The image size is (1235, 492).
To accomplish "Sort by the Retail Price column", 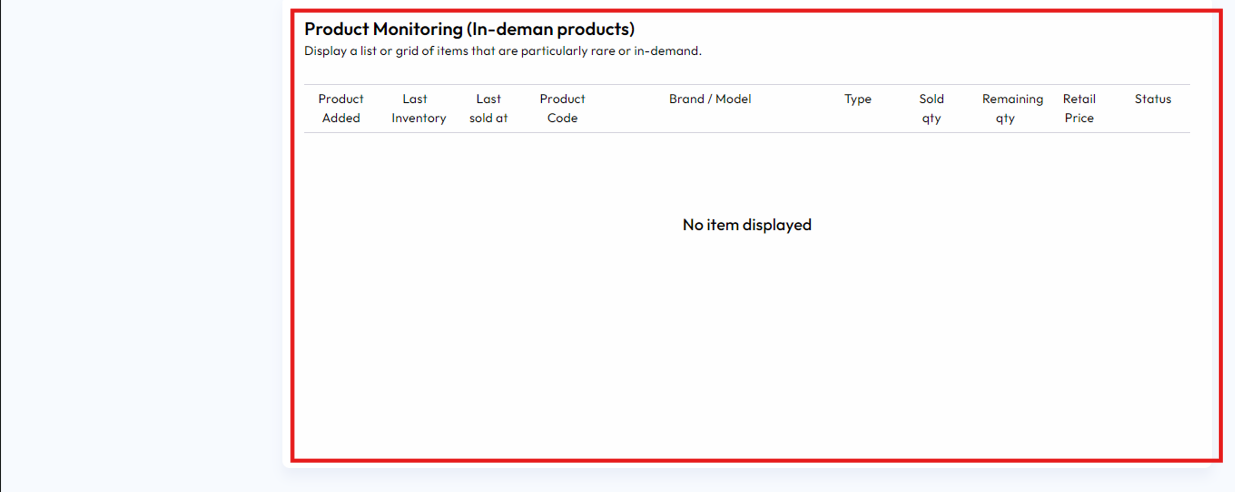I will pyautogui.click(x=1079, y=108).
